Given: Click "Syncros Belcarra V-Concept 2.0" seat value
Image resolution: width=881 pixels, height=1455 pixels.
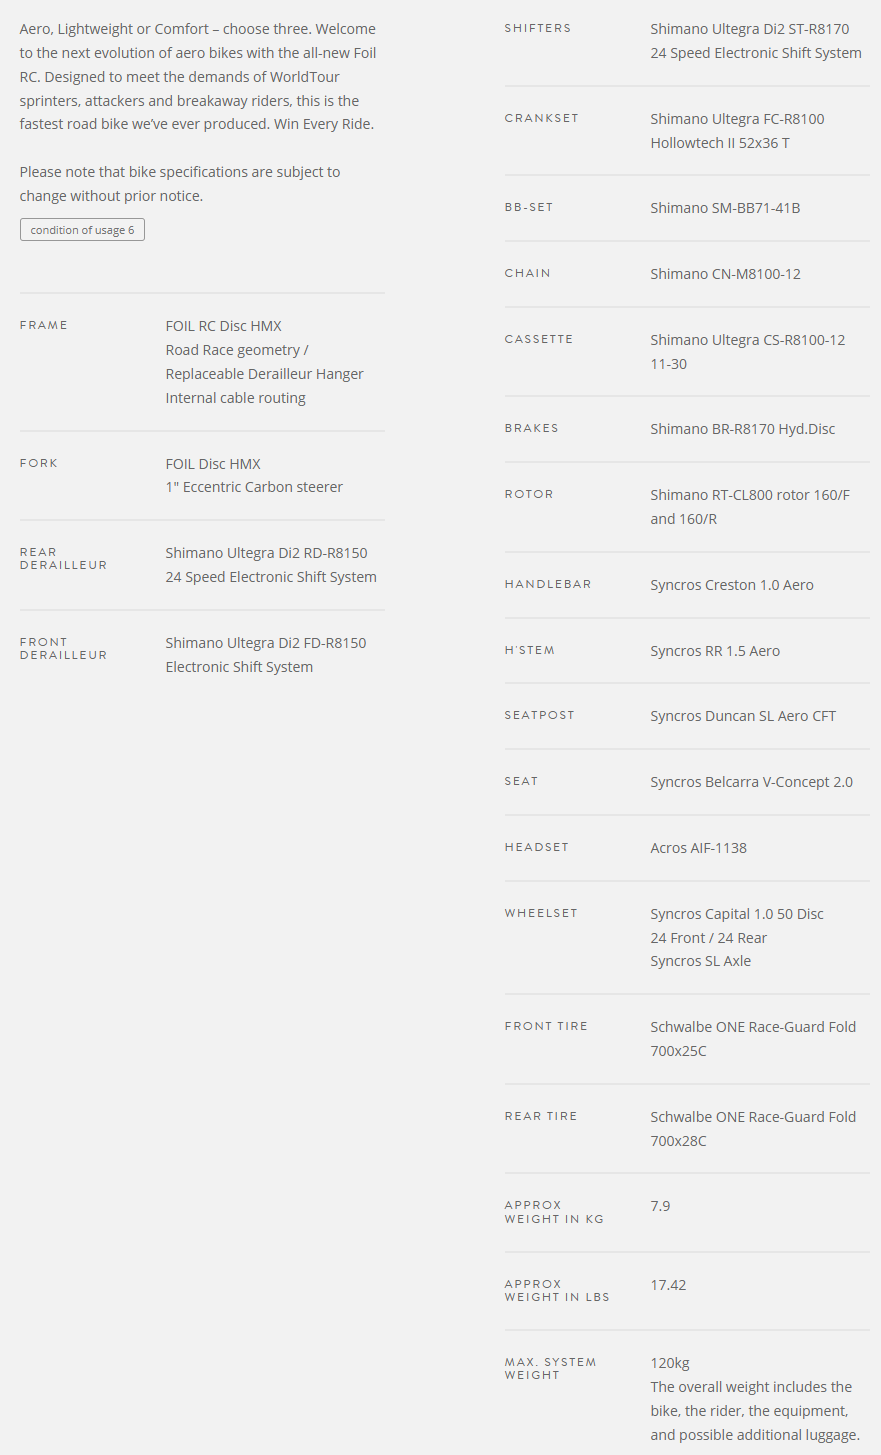Looking at the screenshot, I should click(751, 782).
